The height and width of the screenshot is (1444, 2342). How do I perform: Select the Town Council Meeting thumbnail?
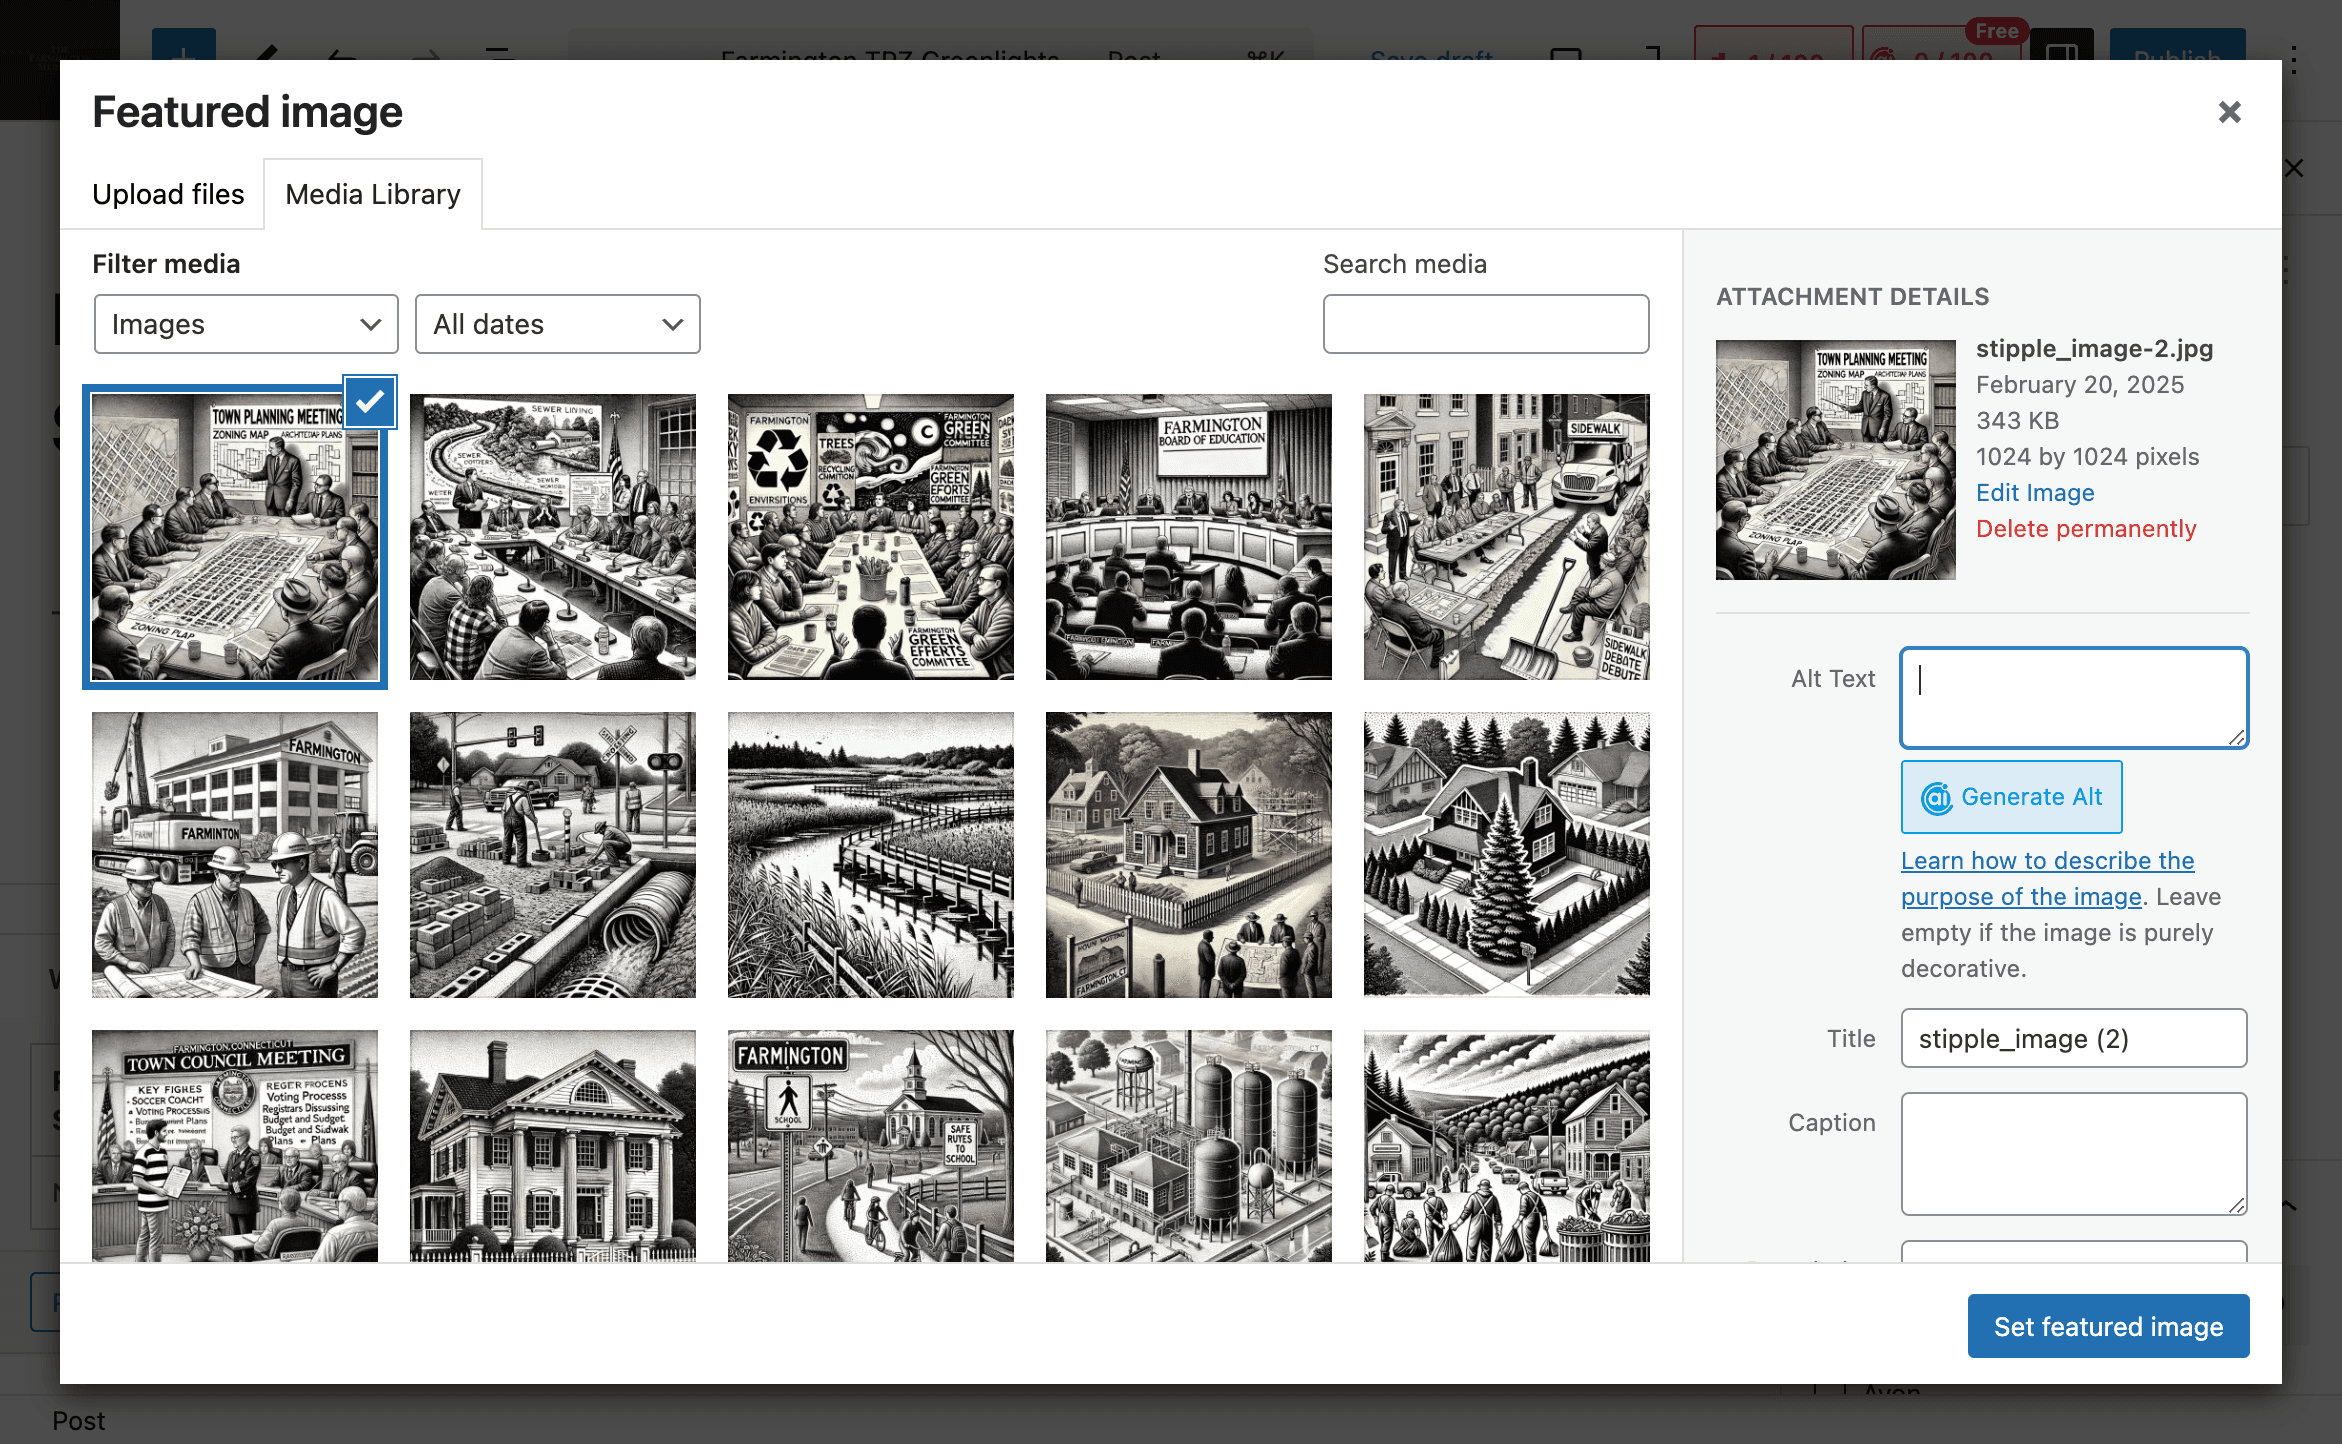[x=235, y=1146]
